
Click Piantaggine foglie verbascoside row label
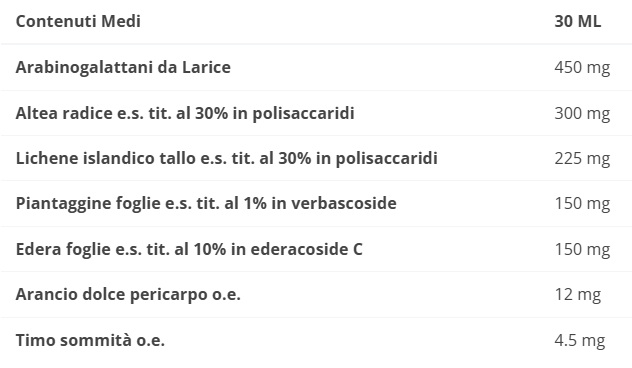[x=206, y=204]
